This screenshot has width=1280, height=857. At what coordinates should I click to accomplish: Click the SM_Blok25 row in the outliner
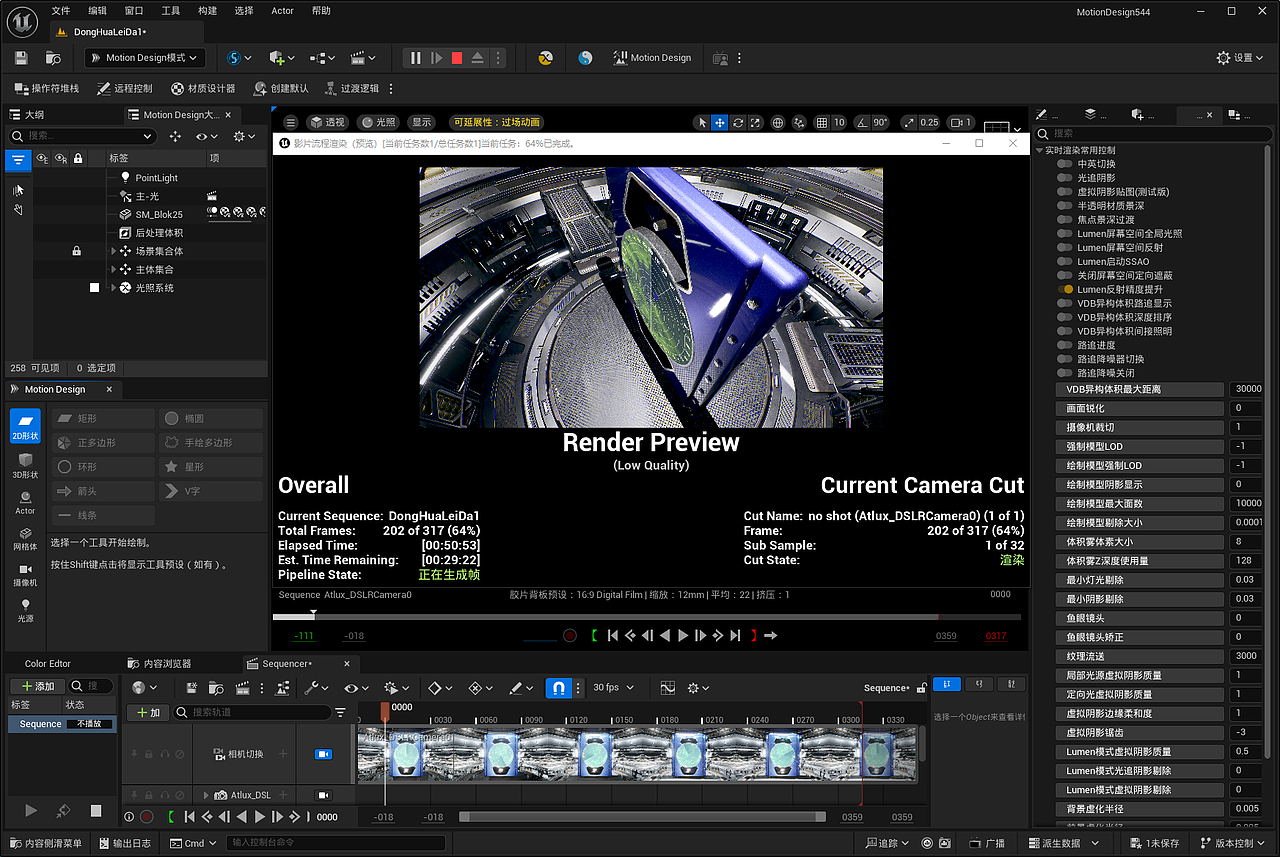coord(150,214)
